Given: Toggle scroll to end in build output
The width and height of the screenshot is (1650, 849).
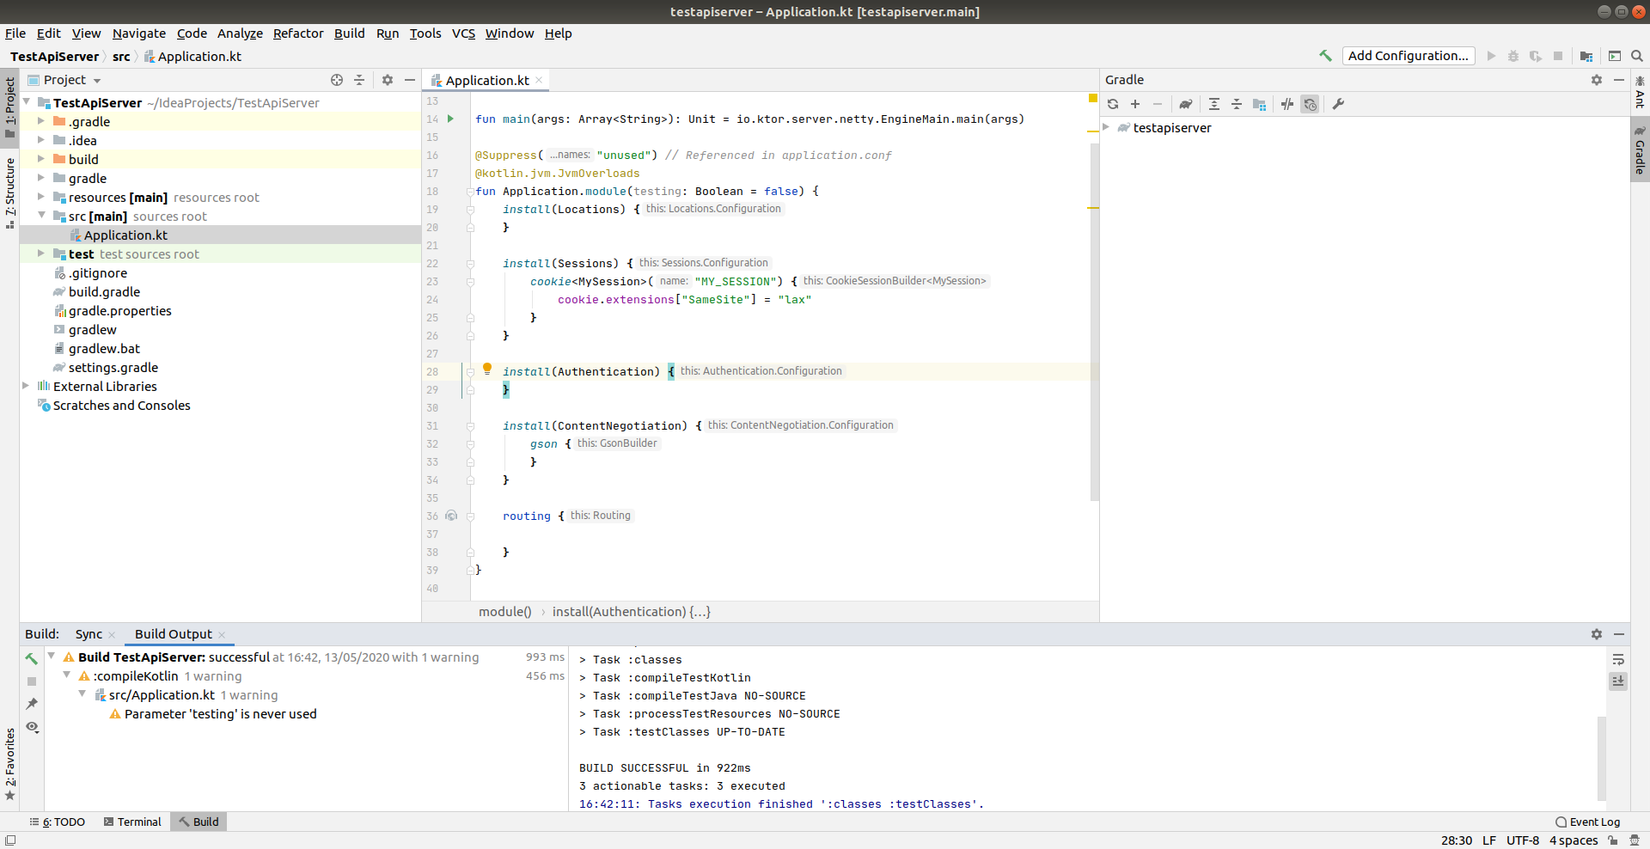Looking at the screenshot, I should pyautogui.click(x=1618, y=681).
